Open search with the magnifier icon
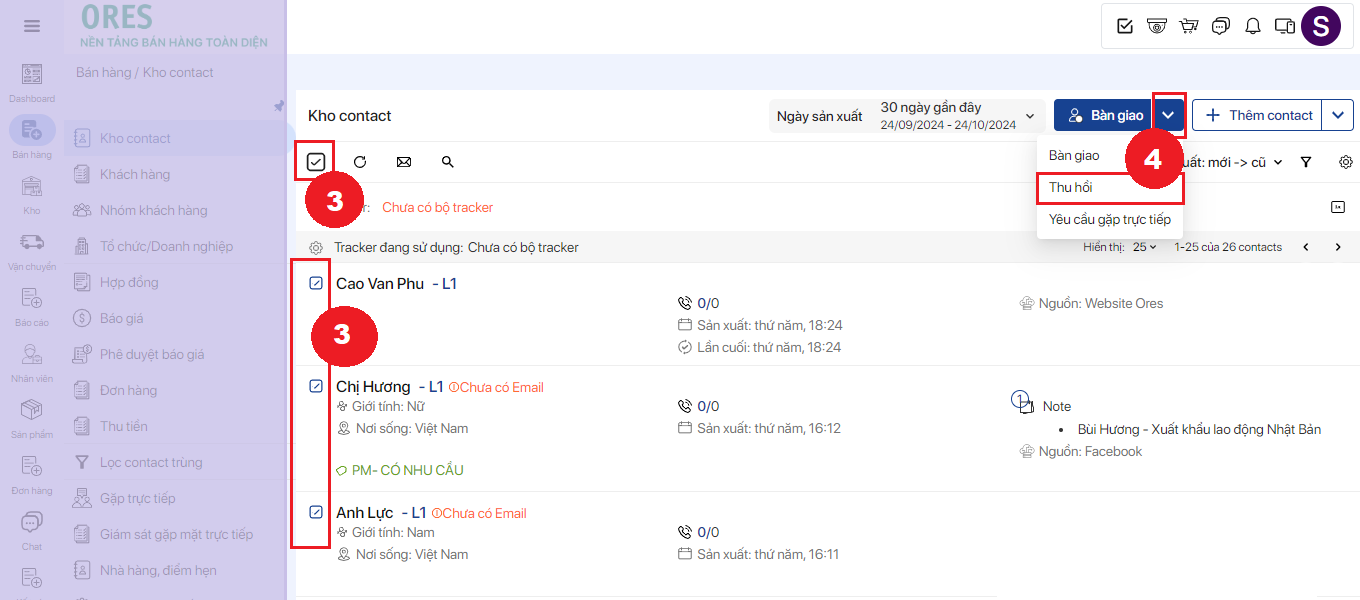Viewport: 1360px width, 600px height. tap(448, 162)
